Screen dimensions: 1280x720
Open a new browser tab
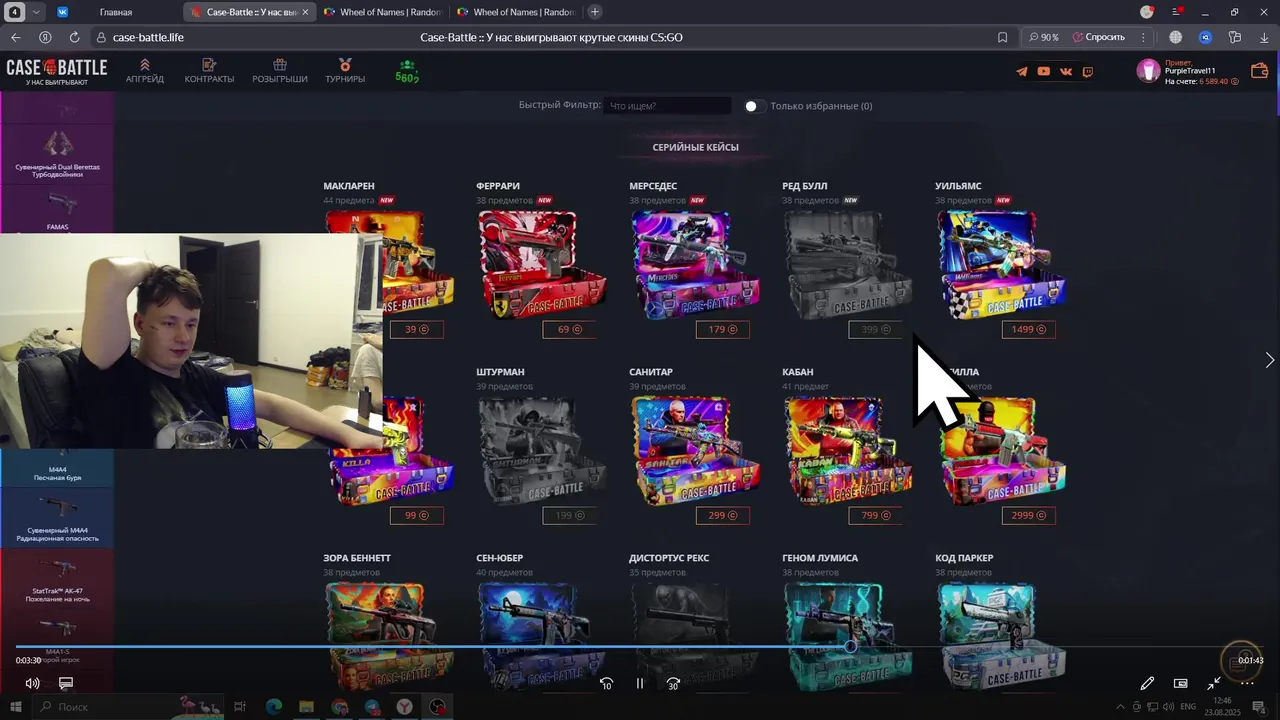(595, 12)
